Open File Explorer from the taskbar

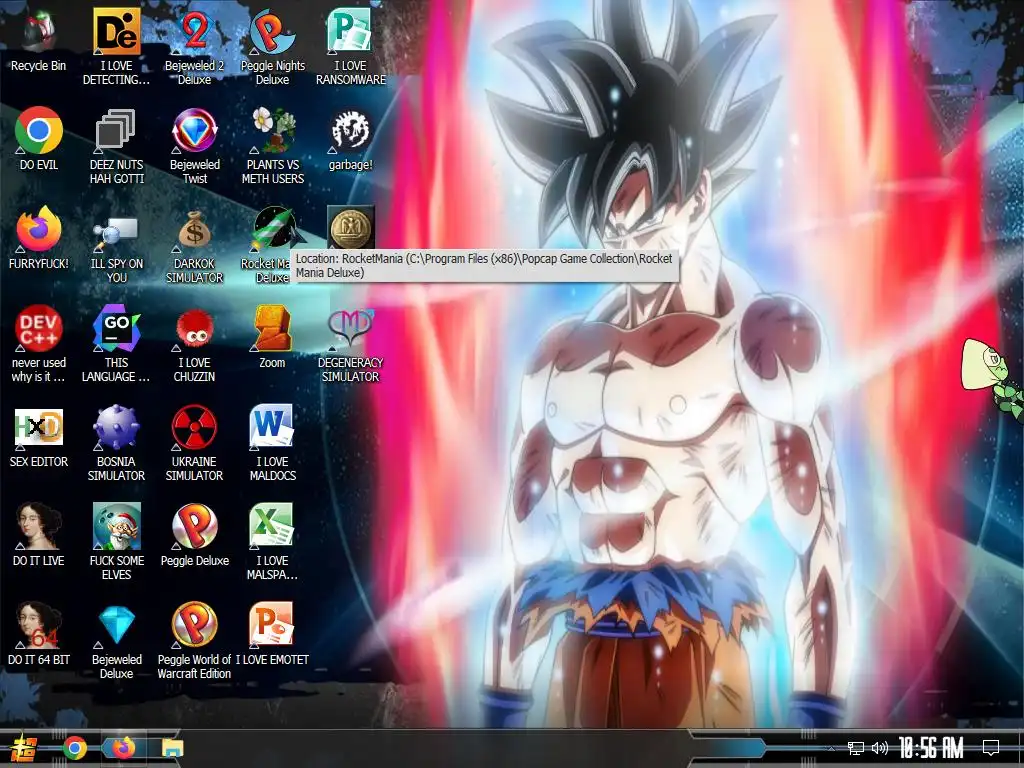tap(172, 748)
